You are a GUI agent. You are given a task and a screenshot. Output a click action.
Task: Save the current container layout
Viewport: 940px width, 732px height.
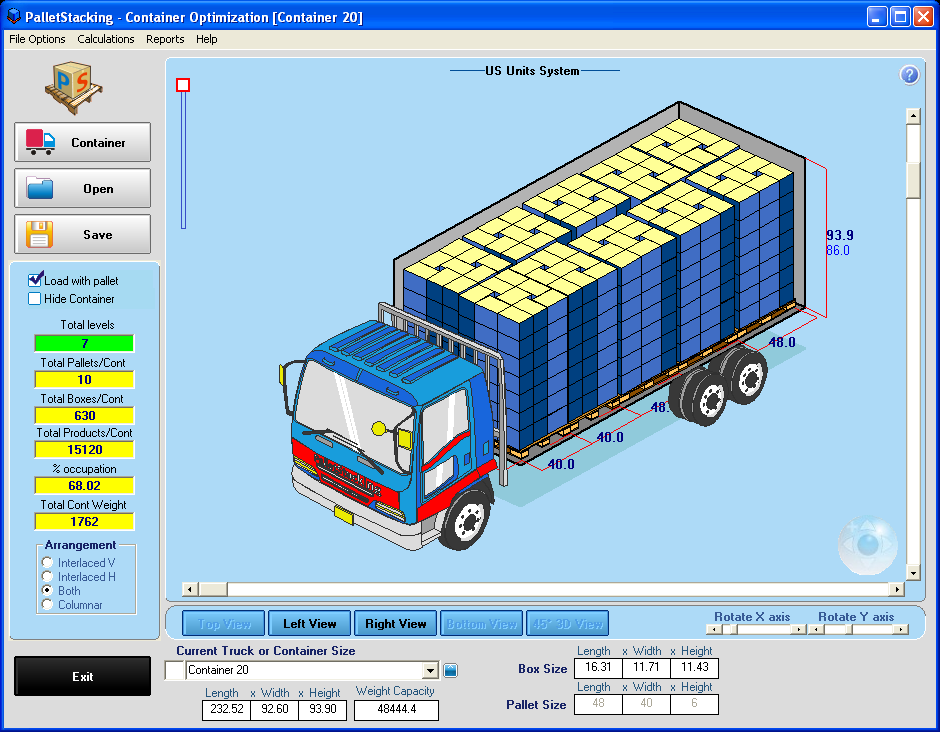click(83, 234)
